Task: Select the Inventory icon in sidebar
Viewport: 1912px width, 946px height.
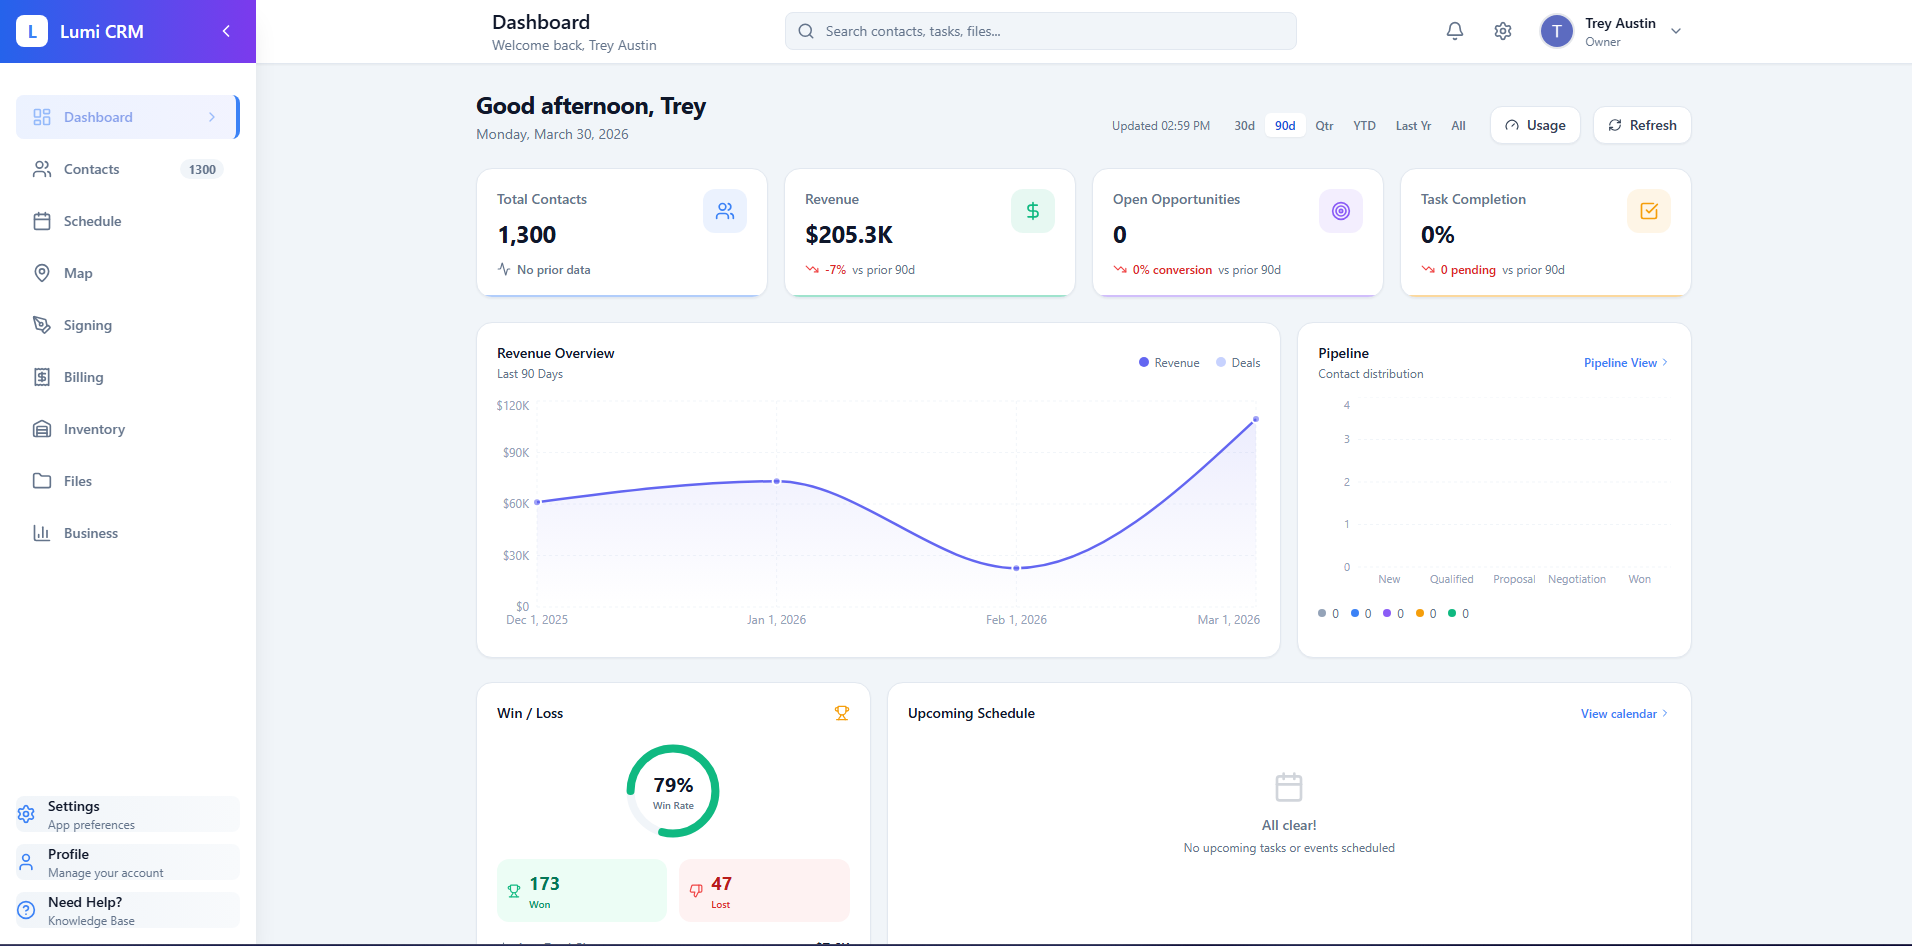Action: [x=42, y=429]
